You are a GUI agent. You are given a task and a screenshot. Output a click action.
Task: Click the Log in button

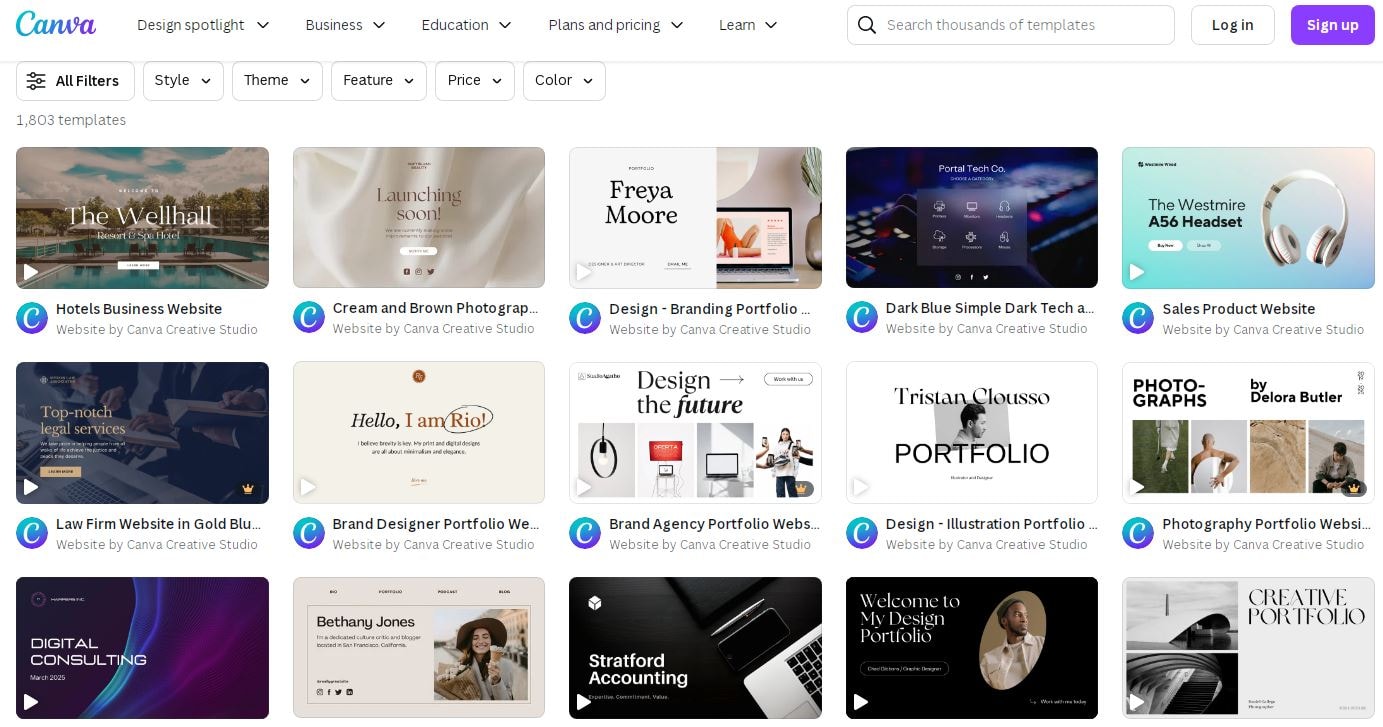coord(1232,24)
